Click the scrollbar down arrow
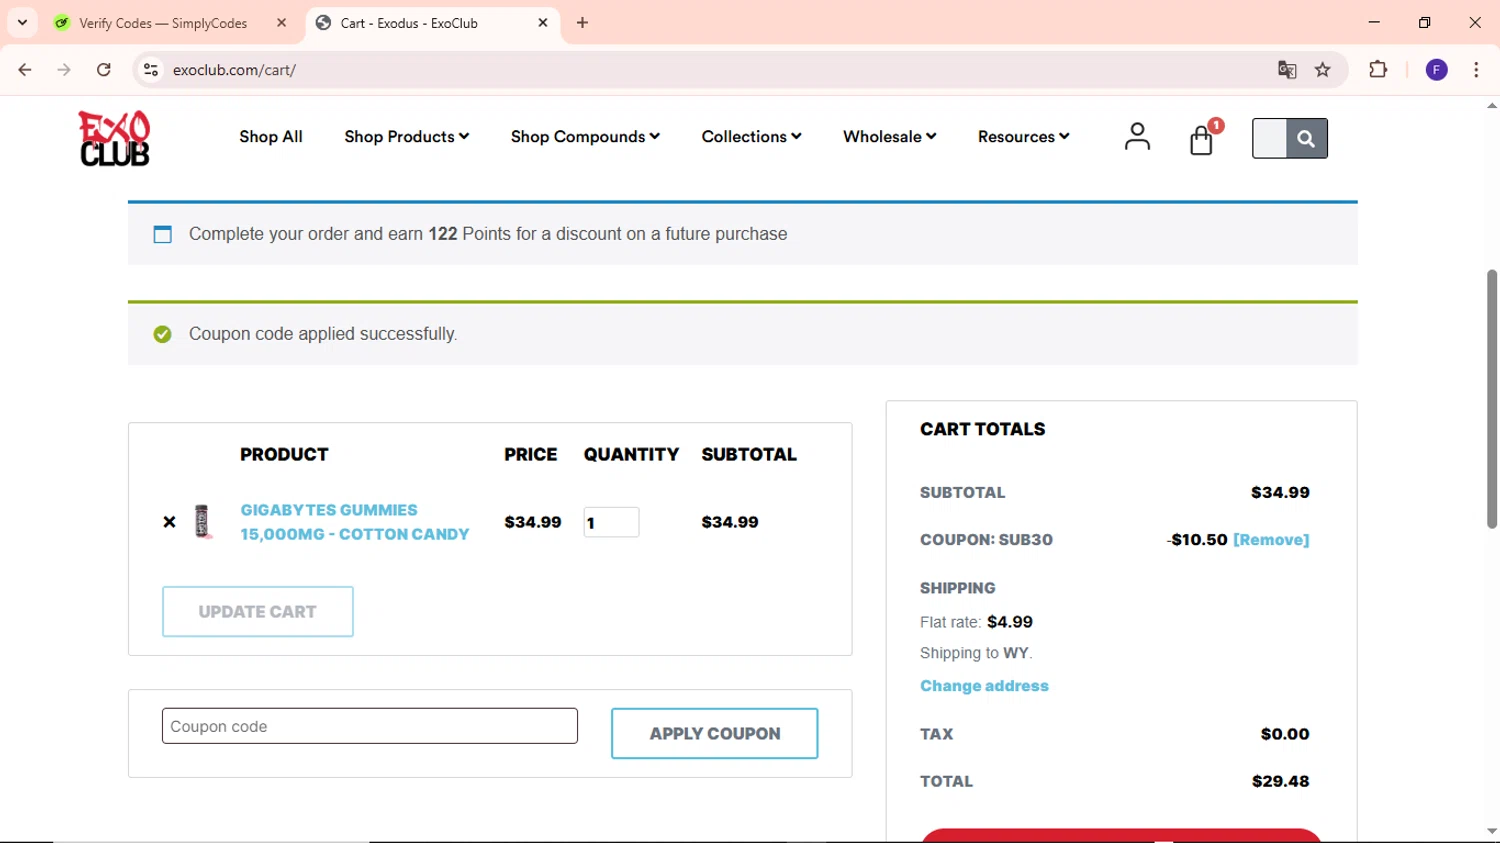Screen dimensions: 1500x843 (x=1491, y=831)
